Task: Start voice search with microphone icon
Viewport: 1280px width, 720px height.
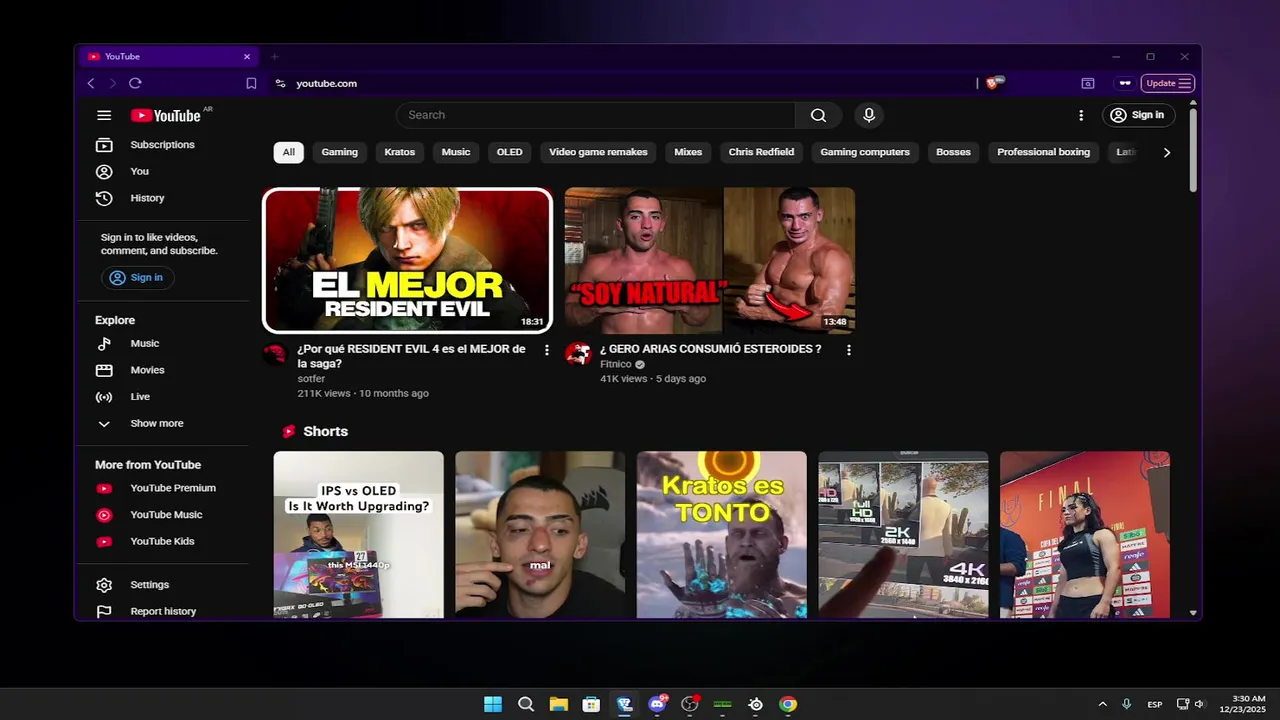Action: point(869,115)
